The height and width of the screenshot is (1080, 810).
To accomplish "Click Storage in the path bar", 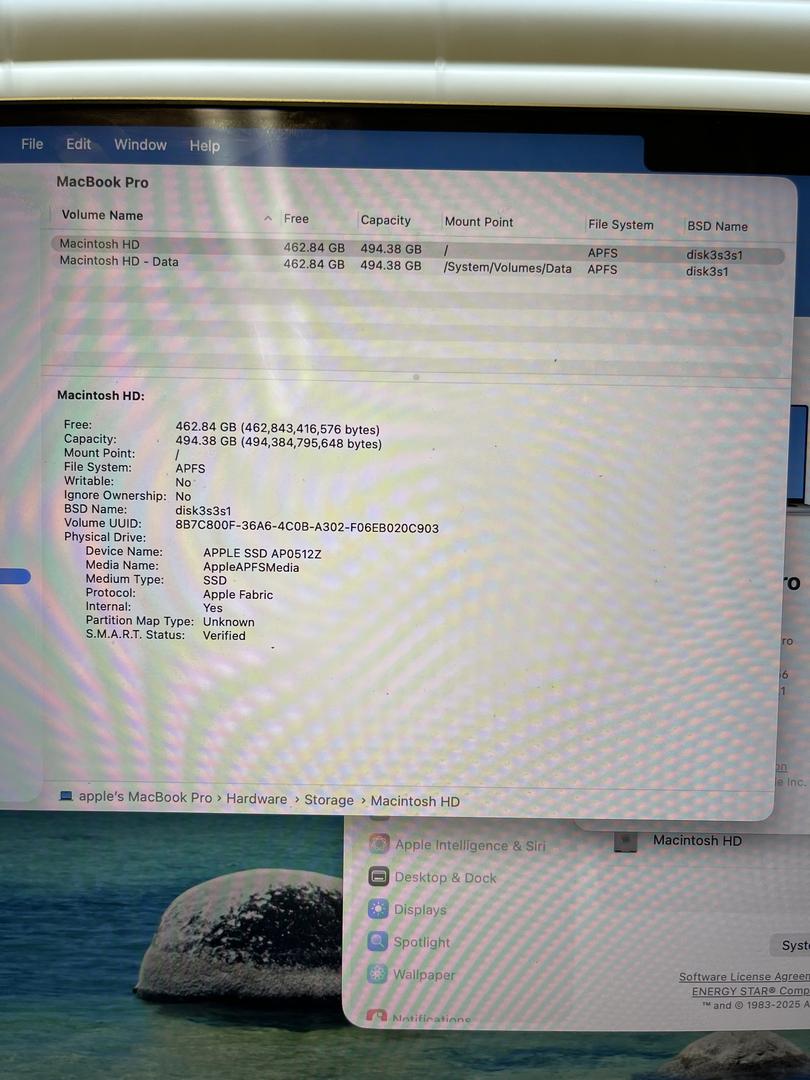I will click(329, 800).
